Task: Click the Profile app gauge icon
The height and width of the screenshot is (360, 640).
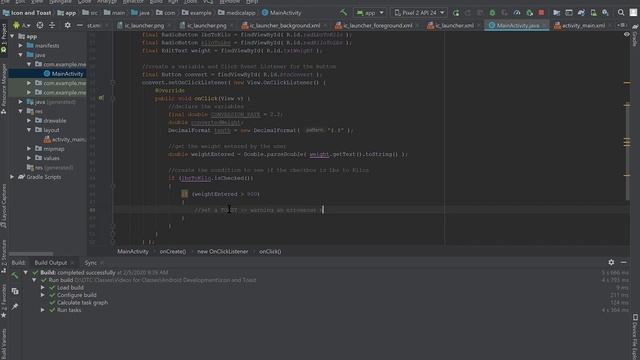Action: click(x=517, y=13)
